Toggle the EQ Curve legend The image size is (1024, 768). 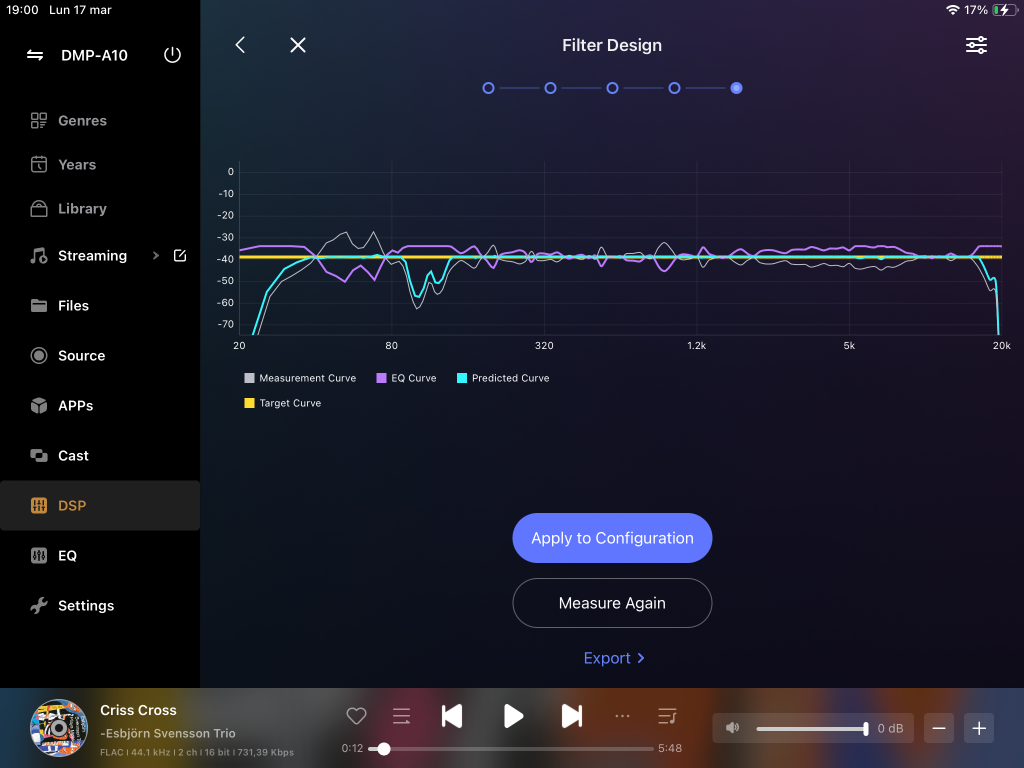click(x=406, y=378)
